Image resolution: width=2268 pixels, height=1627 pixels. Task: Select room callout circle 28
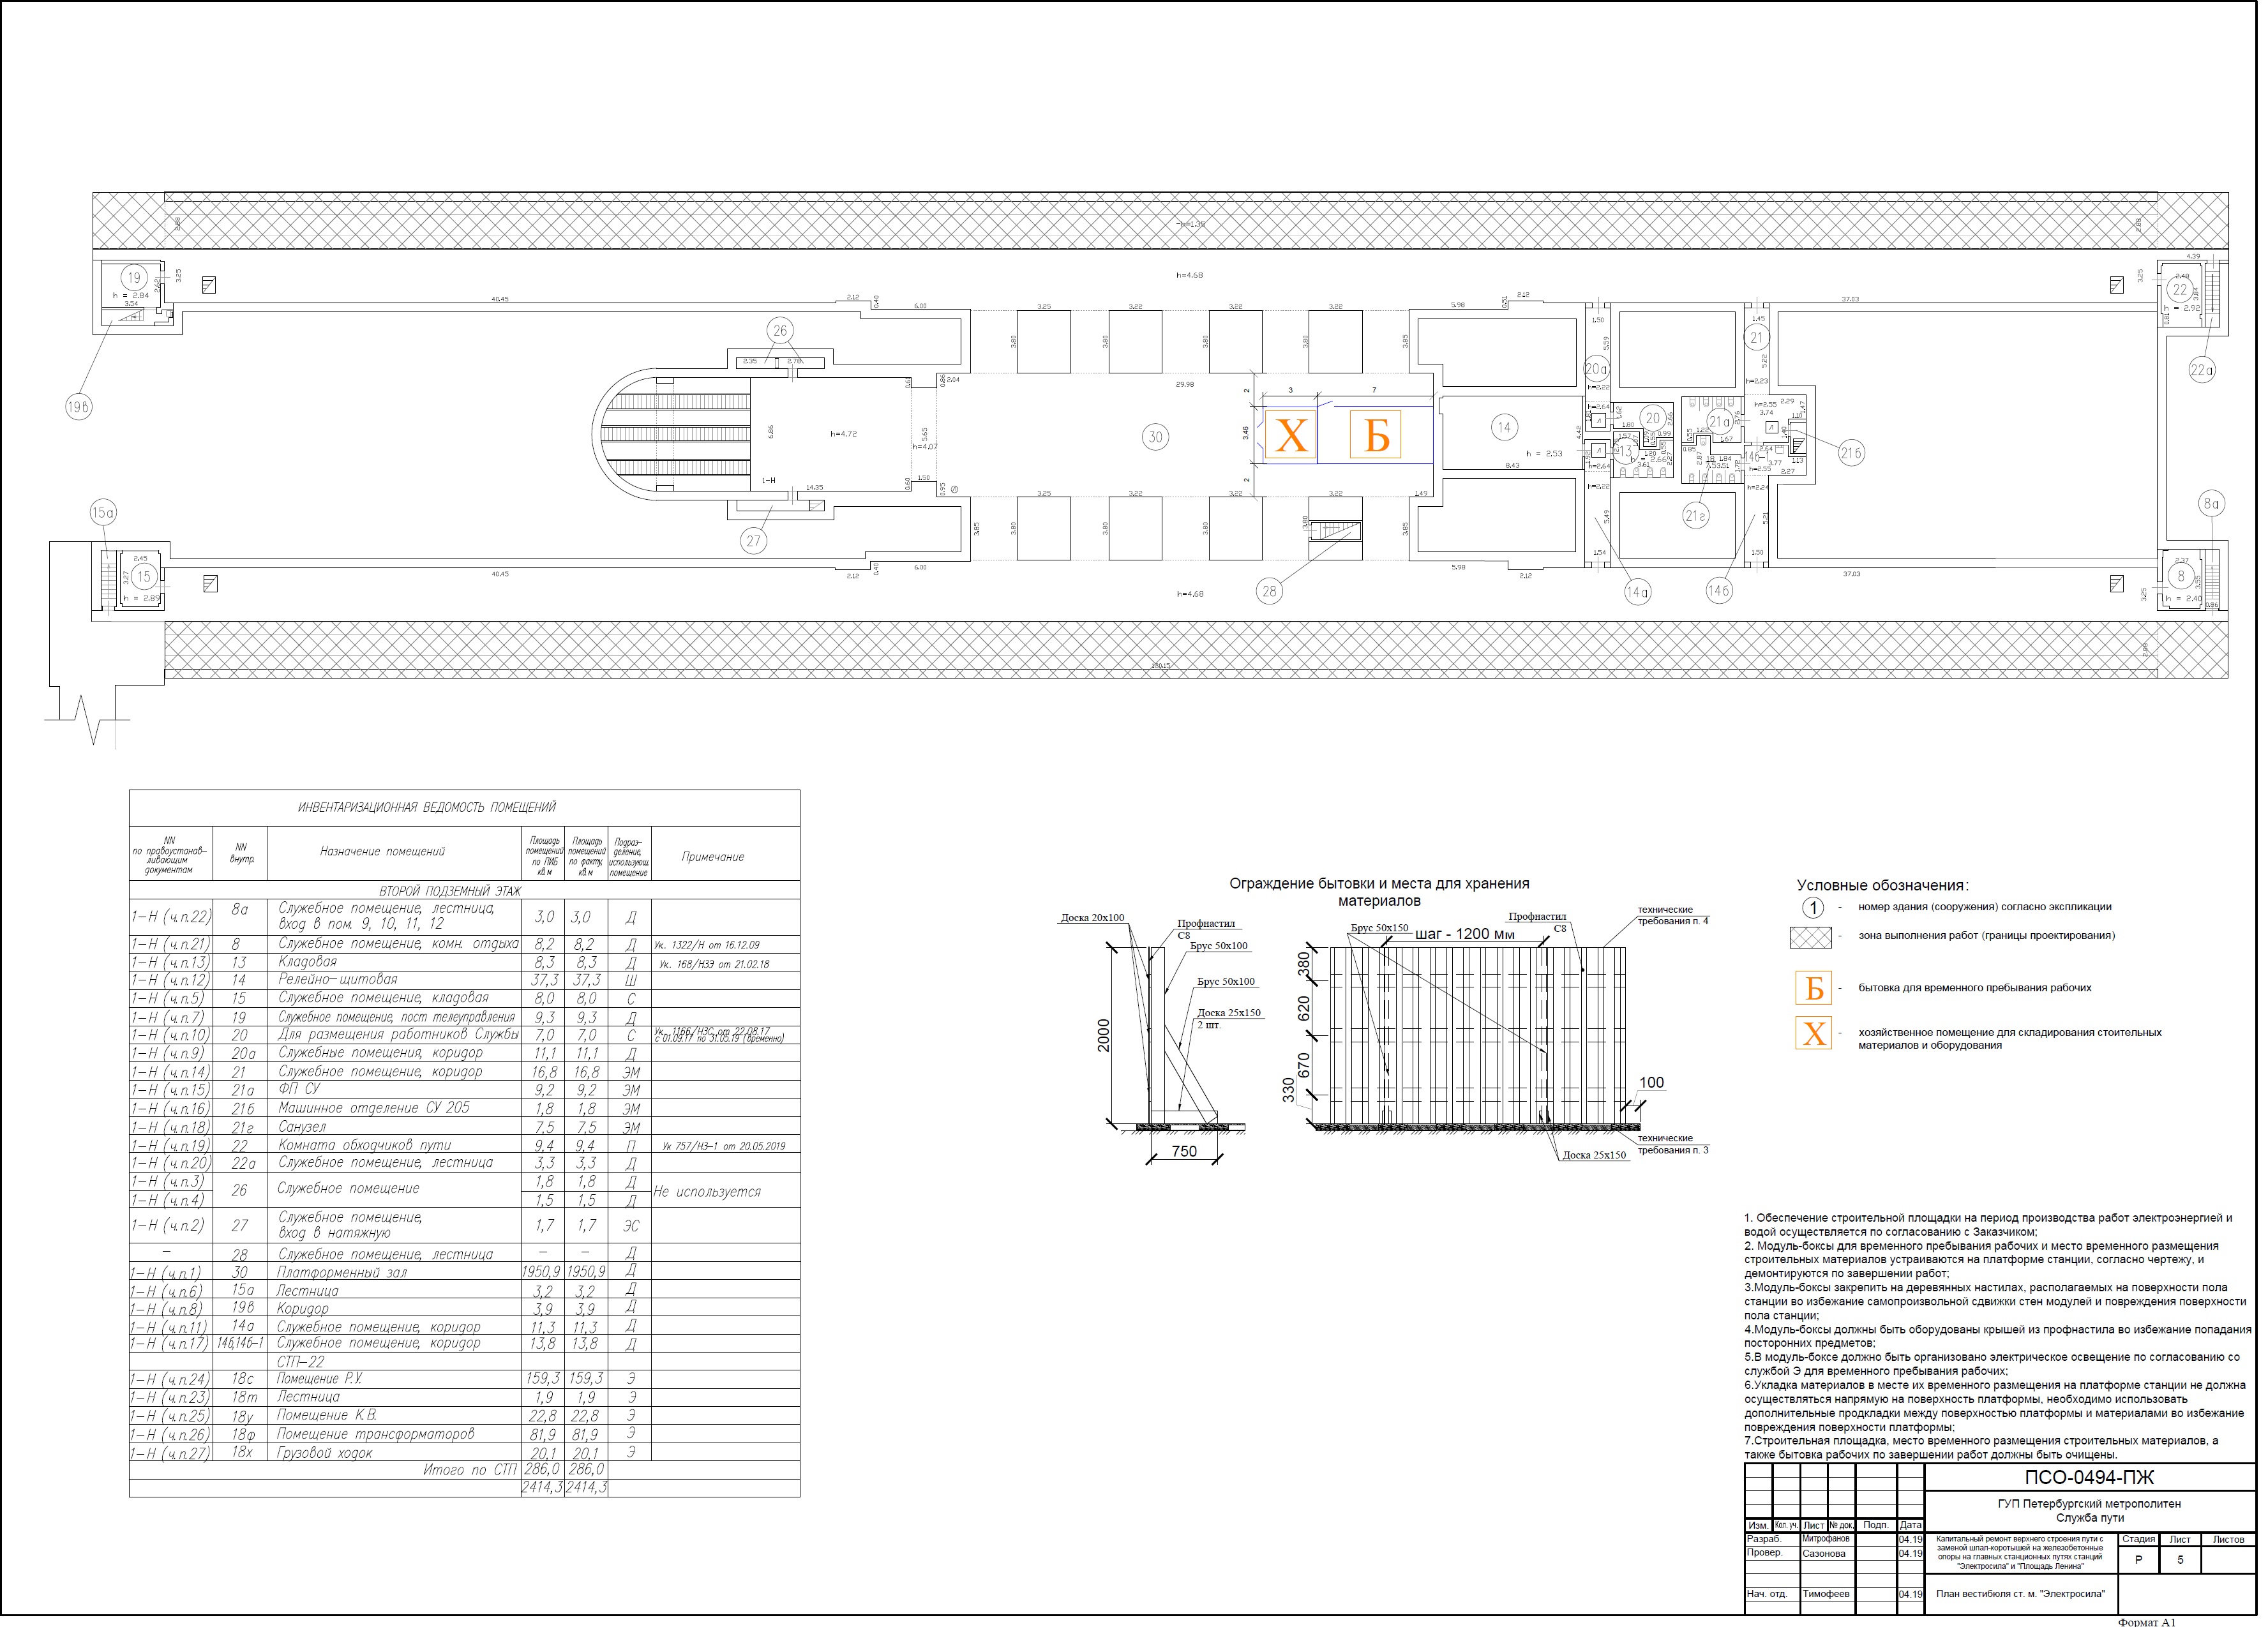1269,591
